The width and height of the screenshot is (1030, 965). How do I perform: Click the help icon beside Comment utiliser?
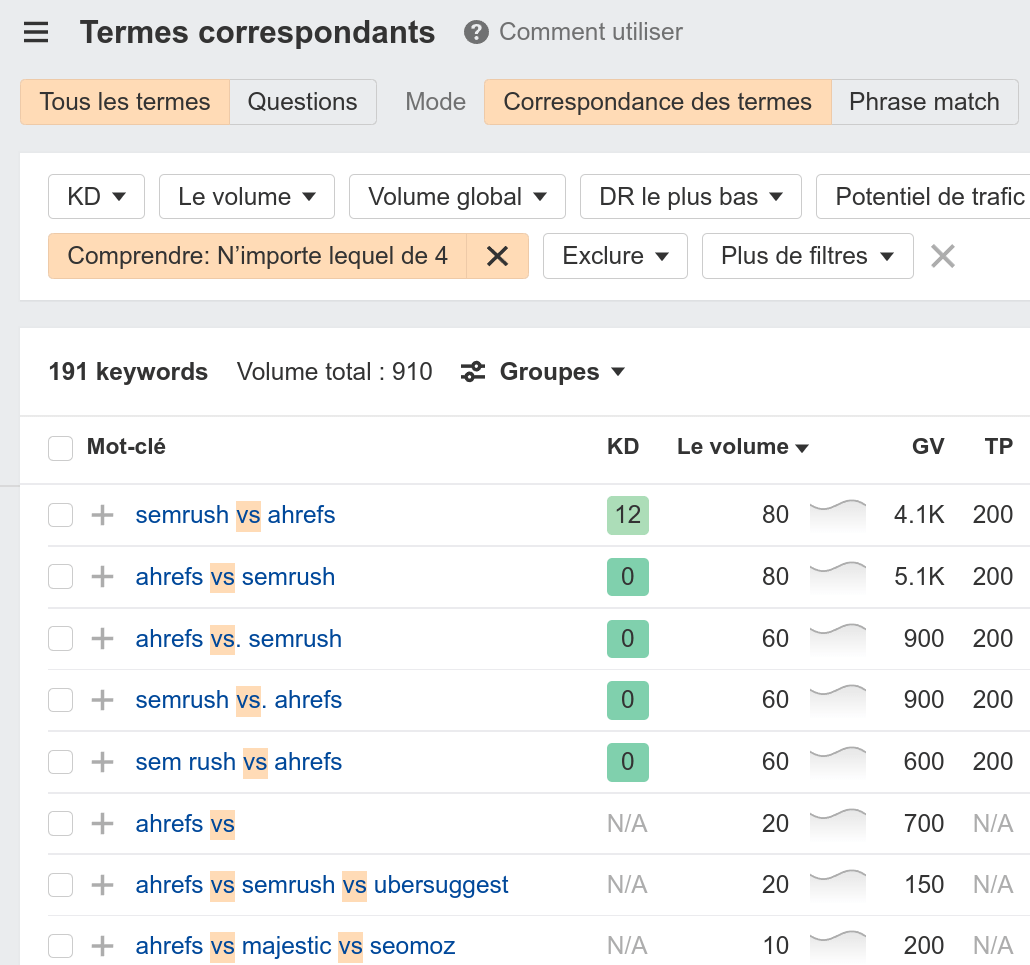click(x=475, y=32)
